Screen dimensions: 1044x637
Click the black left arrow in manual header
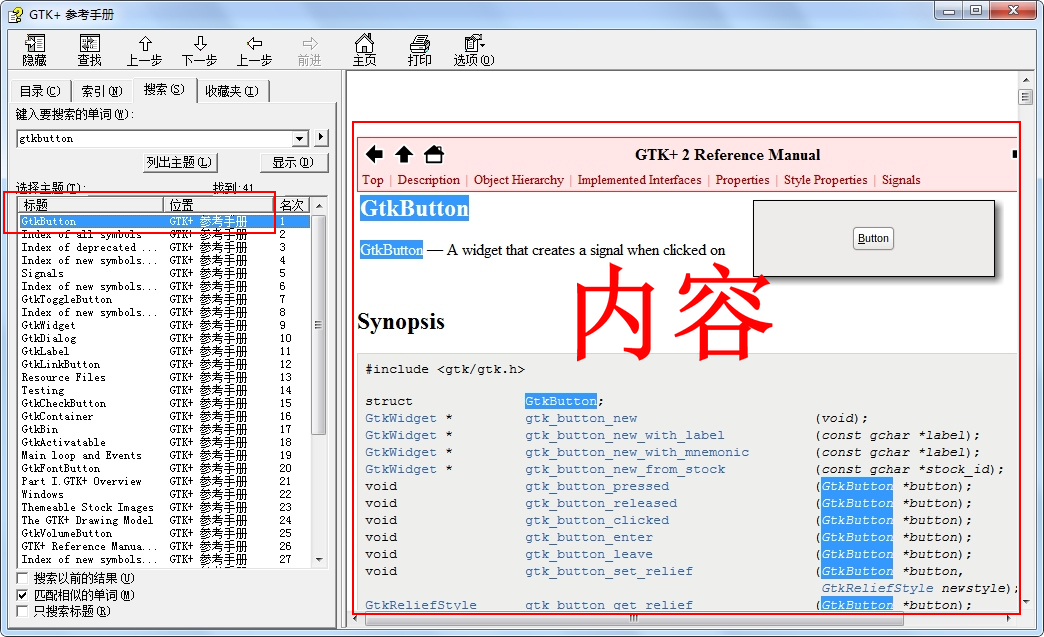pyautogui.click(x=375, y=154)
